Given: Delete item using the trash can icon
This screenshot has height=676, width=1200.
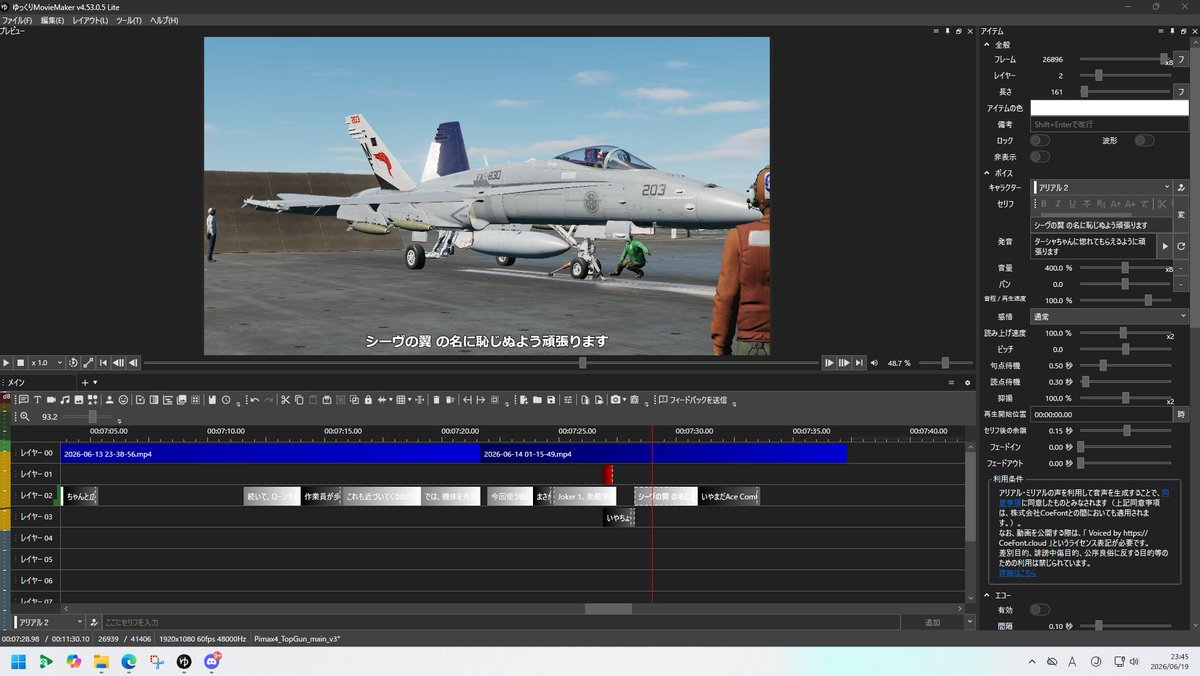Looking at the screenshot, I should [437, 400].
